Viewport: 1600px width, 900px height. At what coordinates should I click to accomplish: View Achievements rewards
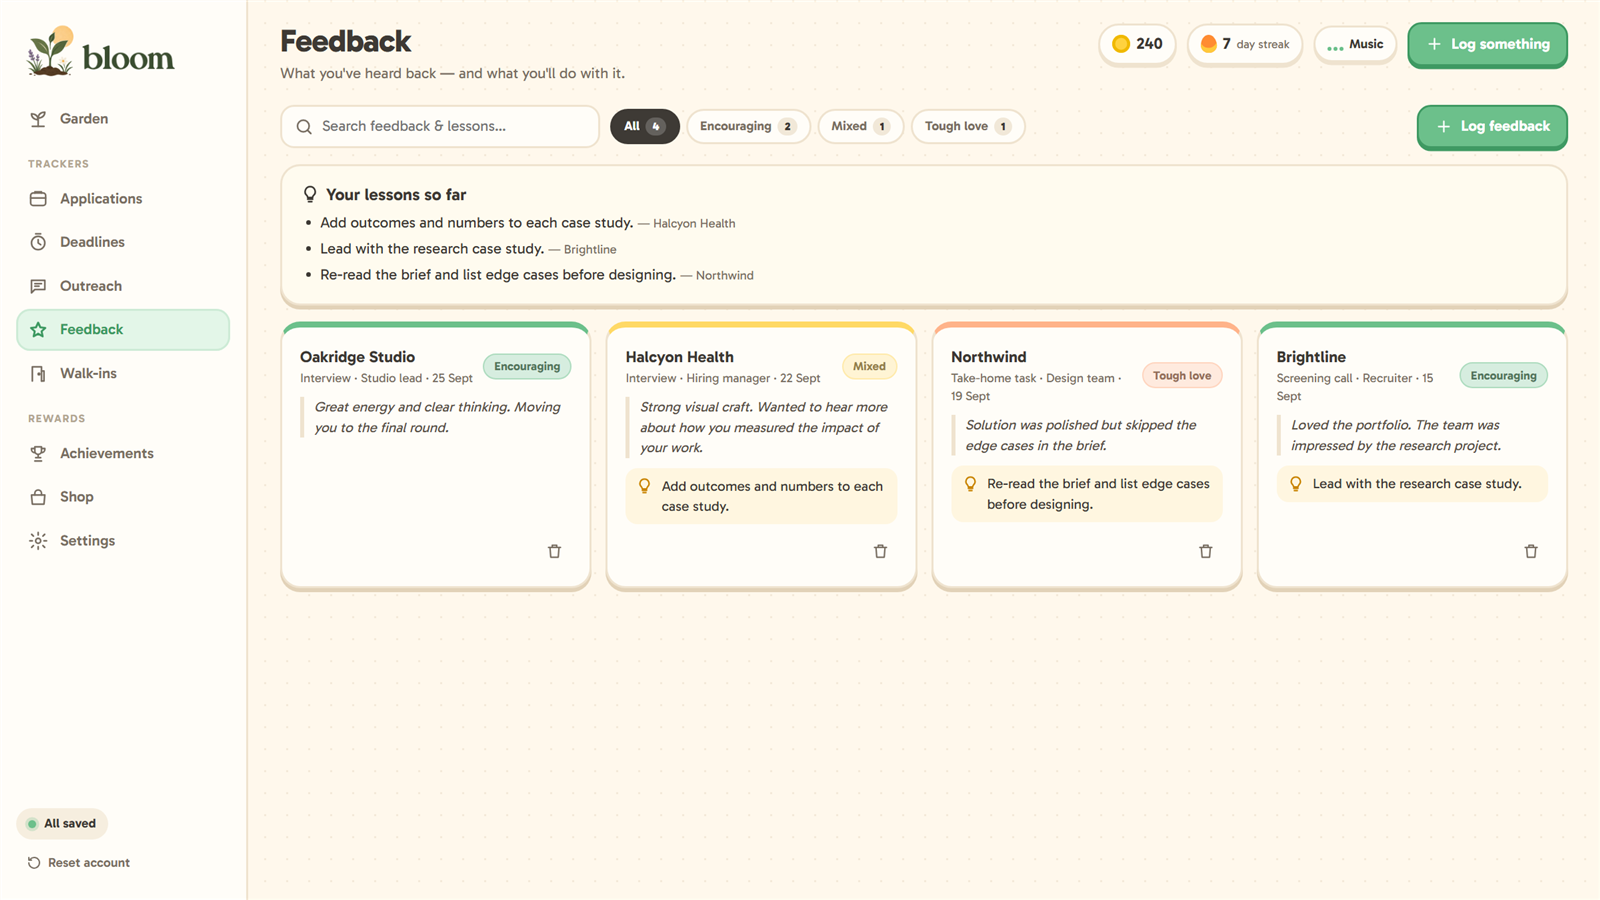pyautogui.click(x=123, y=453)
